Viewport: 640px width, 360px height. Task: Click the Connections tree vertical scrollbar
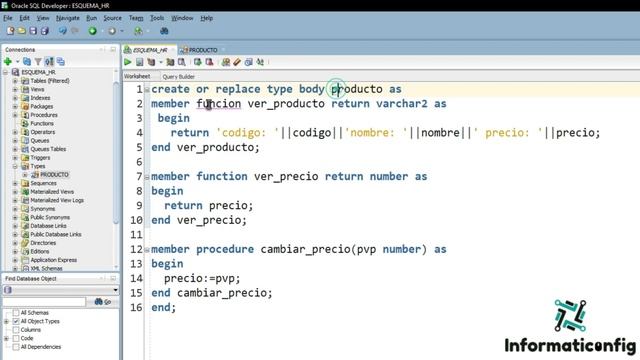coord(116,153)
